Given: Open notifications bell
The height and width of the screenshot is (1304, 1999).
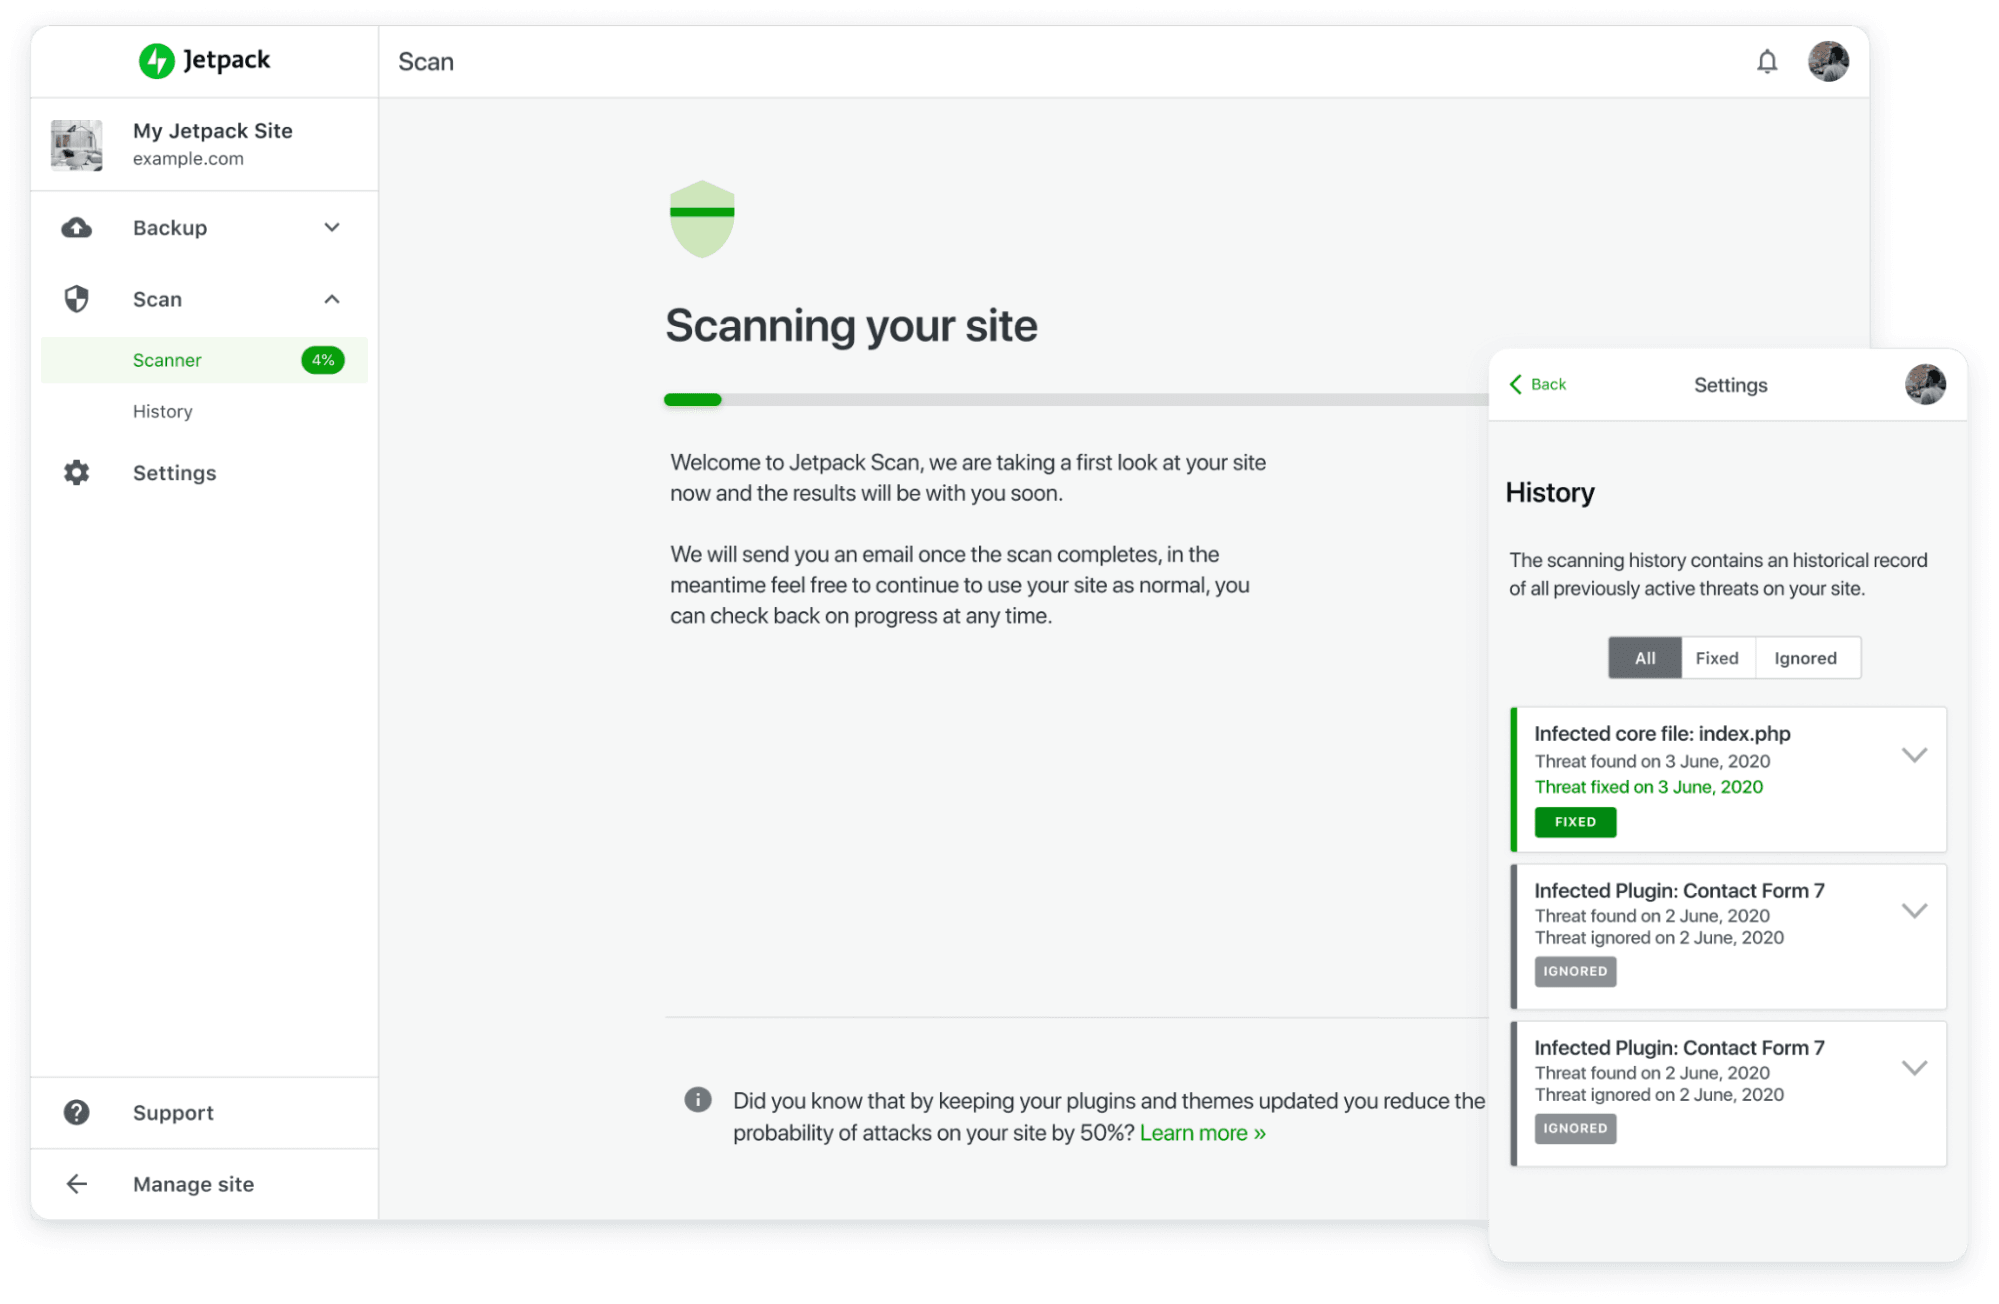Looking at the screenshot, I should [1767, 62].
